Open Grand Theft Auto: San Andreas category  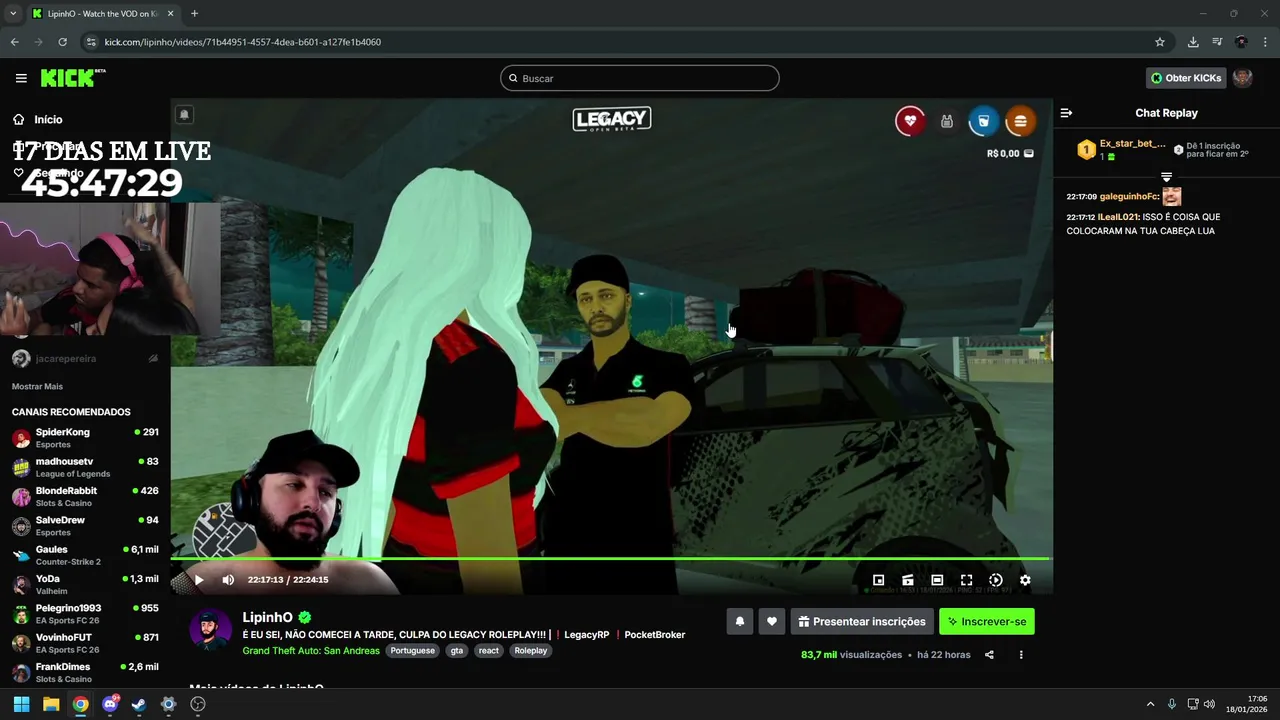pyautogui.click(x=311, y=650)
